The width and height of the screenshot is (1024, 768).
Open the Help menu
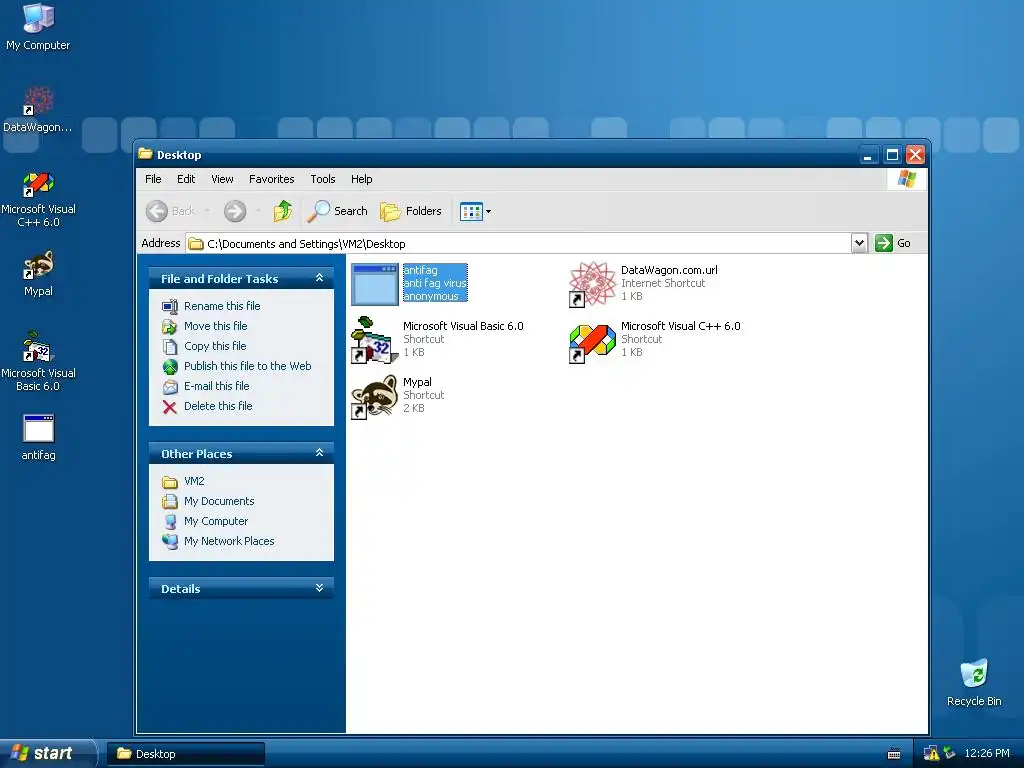pyautogui.click(x=361, y=179)
